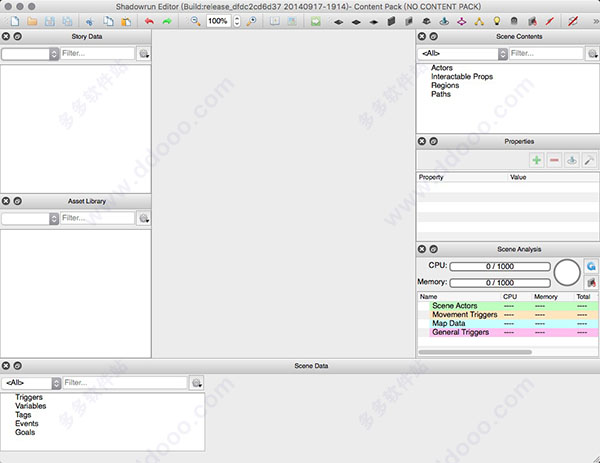
Task: Select the light bulb tool icon
Action: coord(497,21)
